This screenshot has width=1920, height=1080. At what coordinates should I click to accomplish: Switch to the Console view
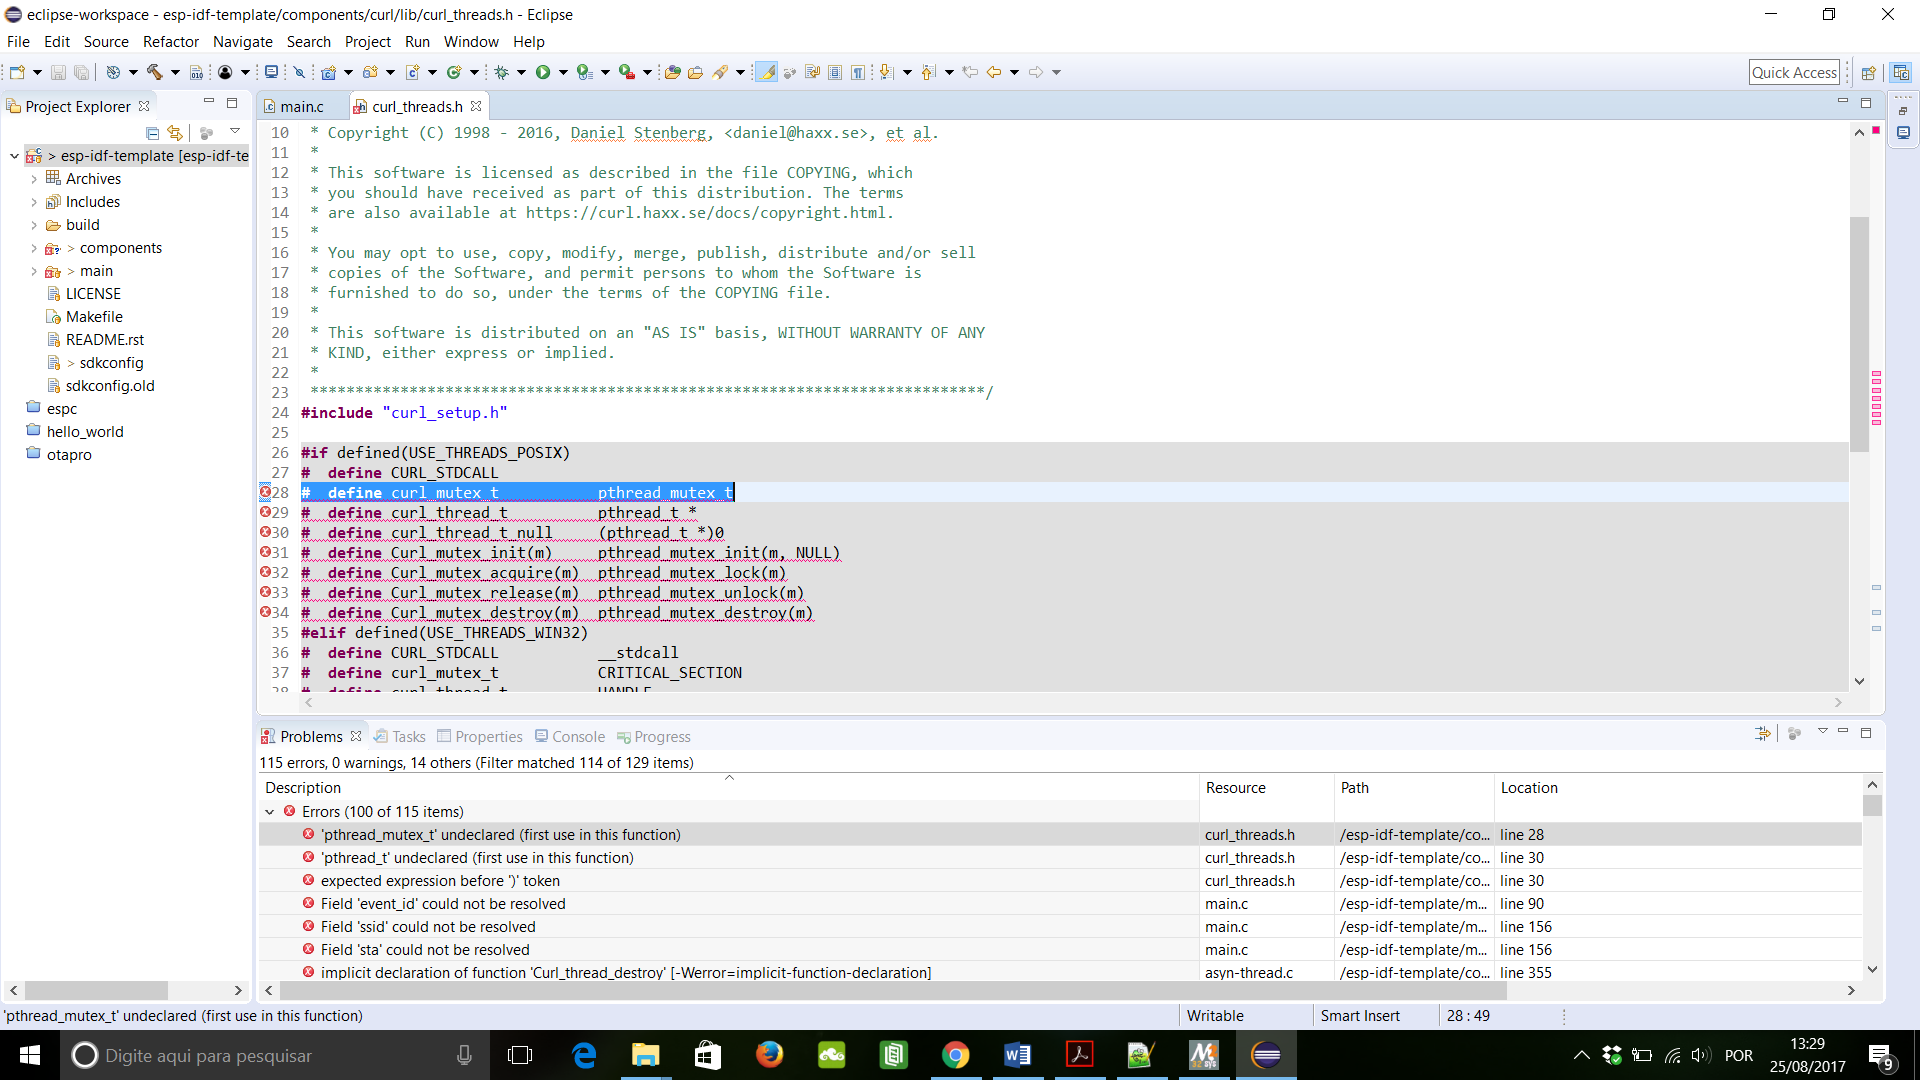coord(577,736)
